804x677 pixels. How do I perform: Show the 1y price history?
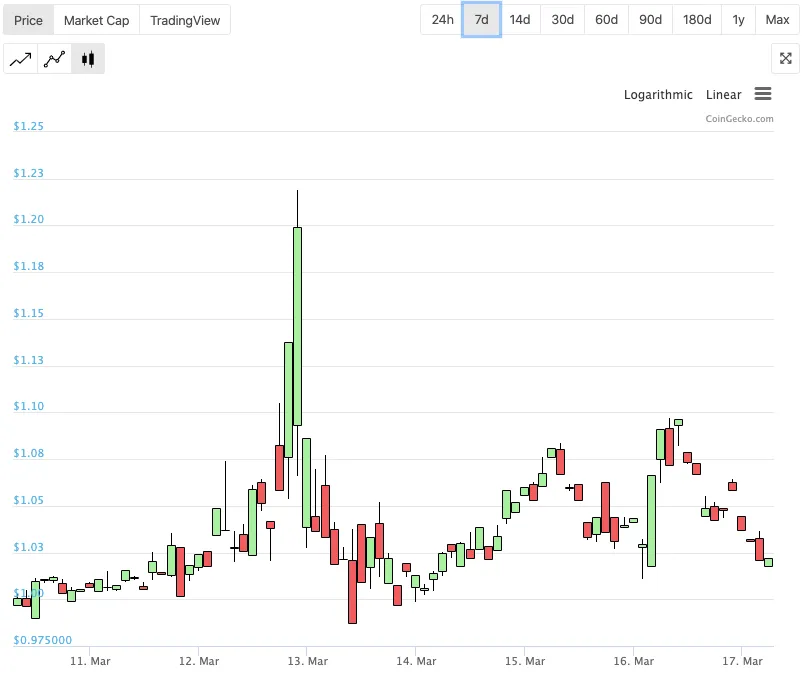click(x=738, y=19)
